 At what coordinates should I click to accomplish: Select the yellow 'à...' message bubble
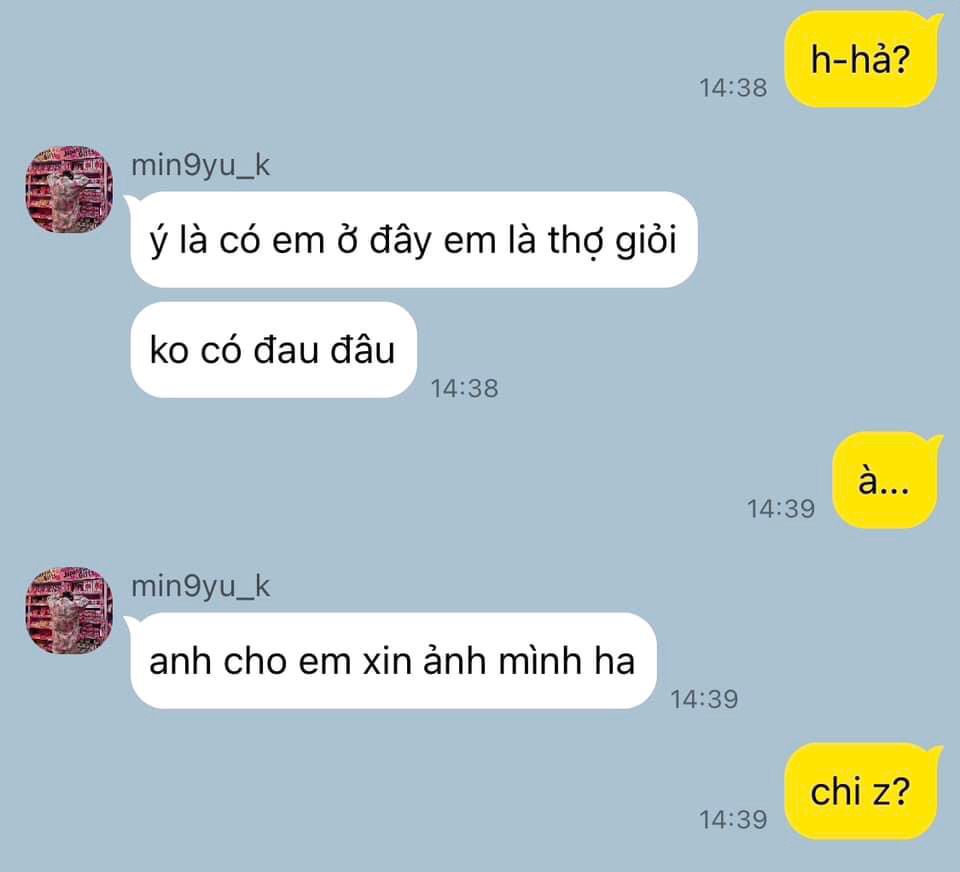[887, 480]
